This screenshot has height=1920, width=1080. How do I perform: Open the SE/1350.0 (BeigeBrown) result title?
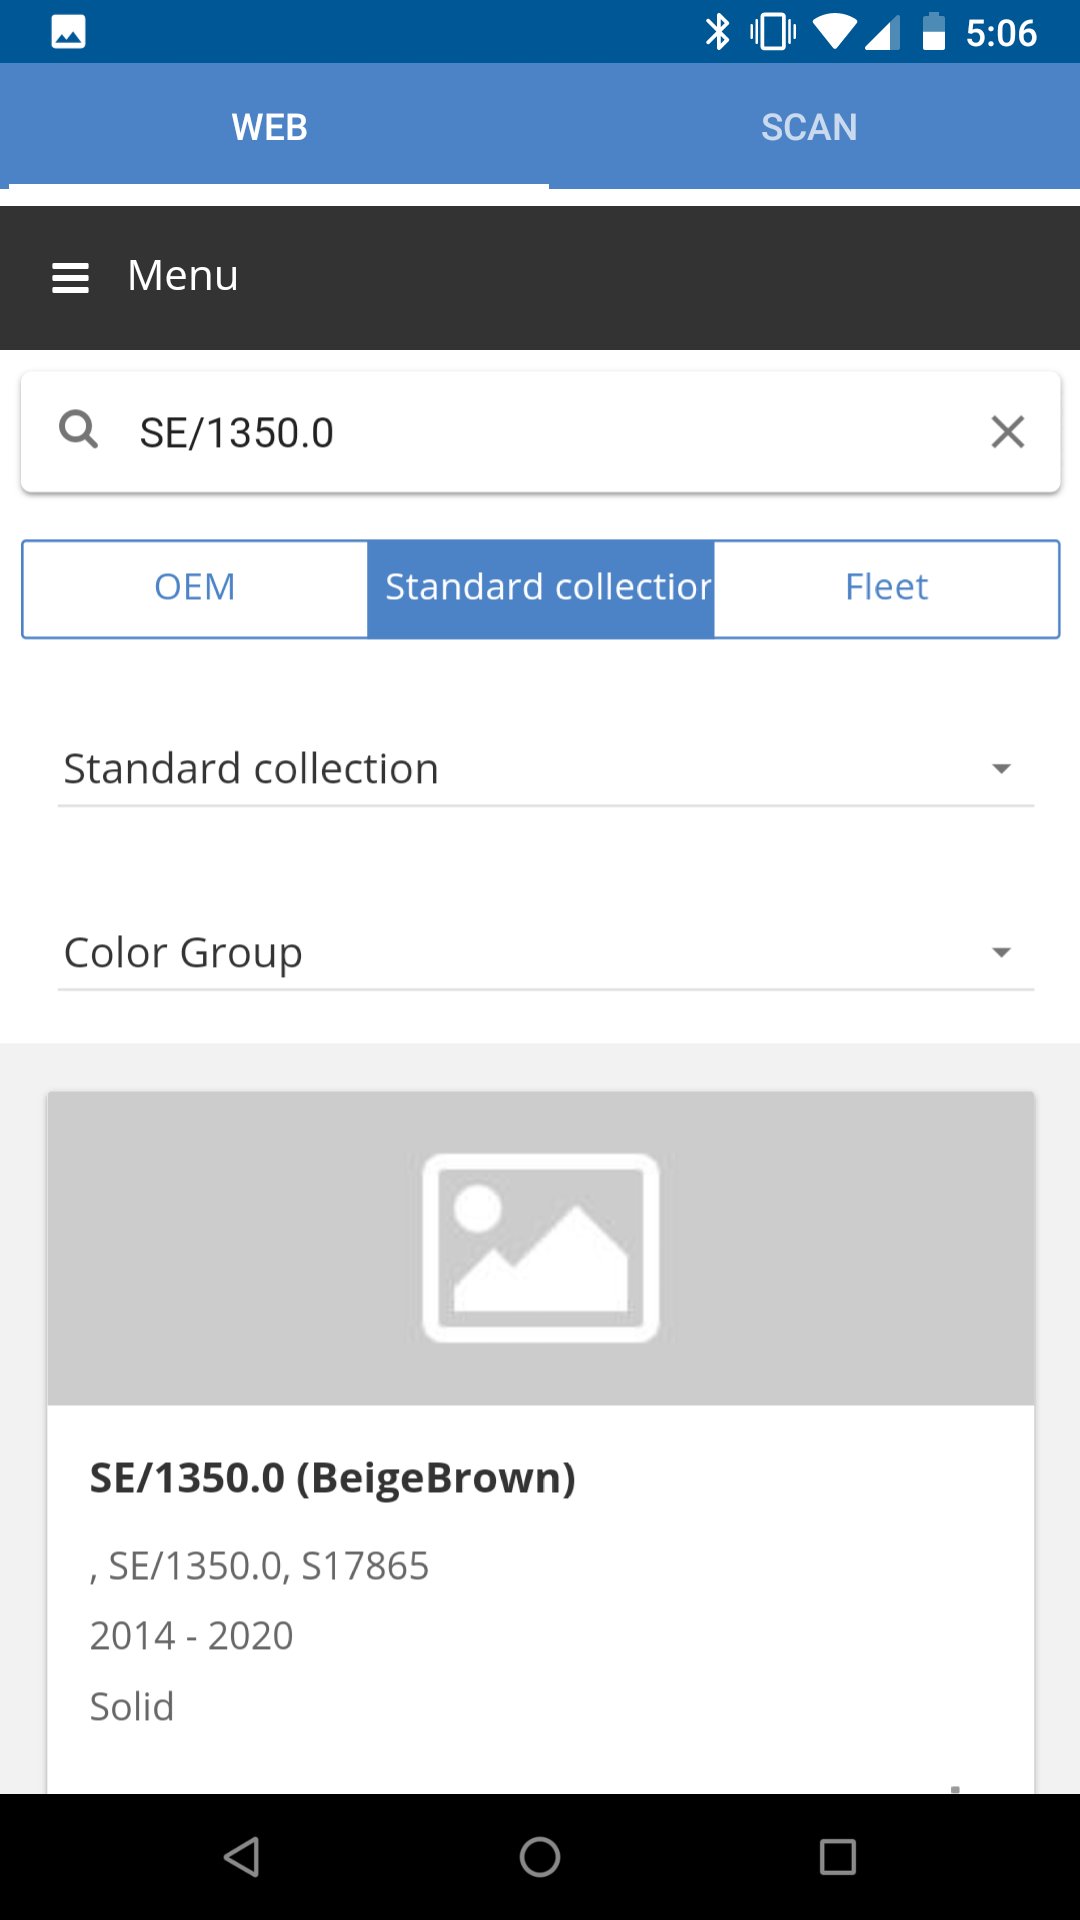[333, 1478]
